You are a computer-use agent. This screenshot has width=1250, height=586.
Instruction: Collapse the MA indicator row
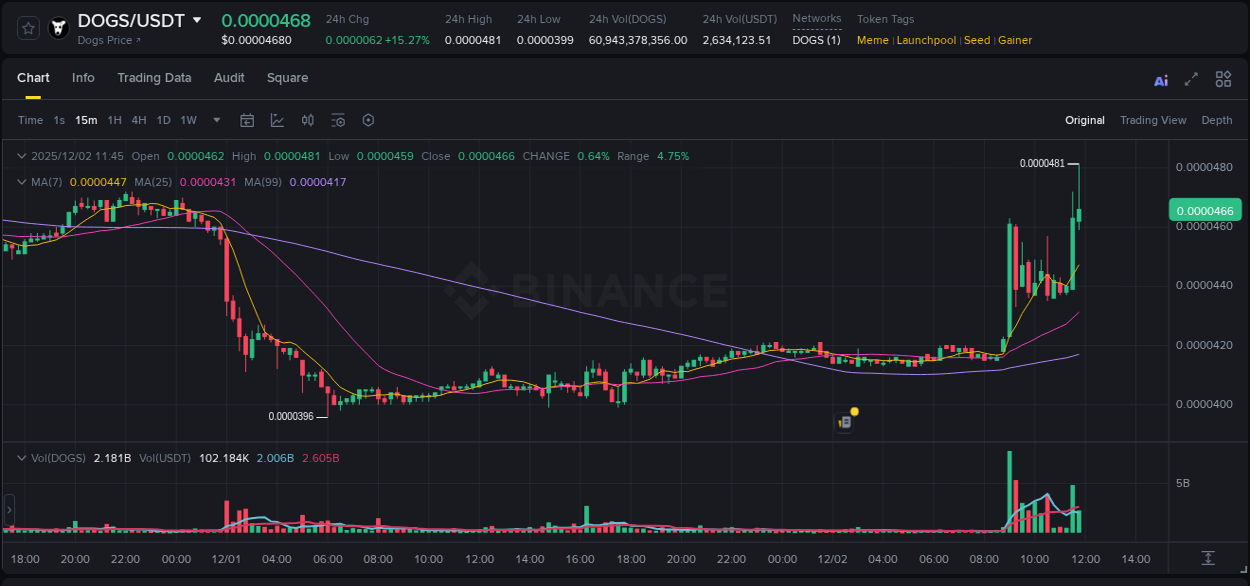(x=21, y=182)
